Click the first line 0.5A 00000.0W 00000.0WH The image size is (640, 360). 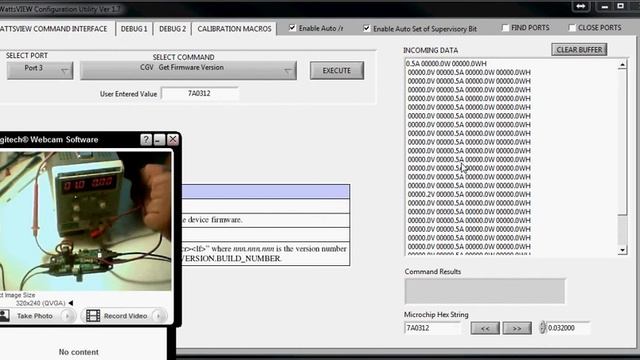coord(446,64)
